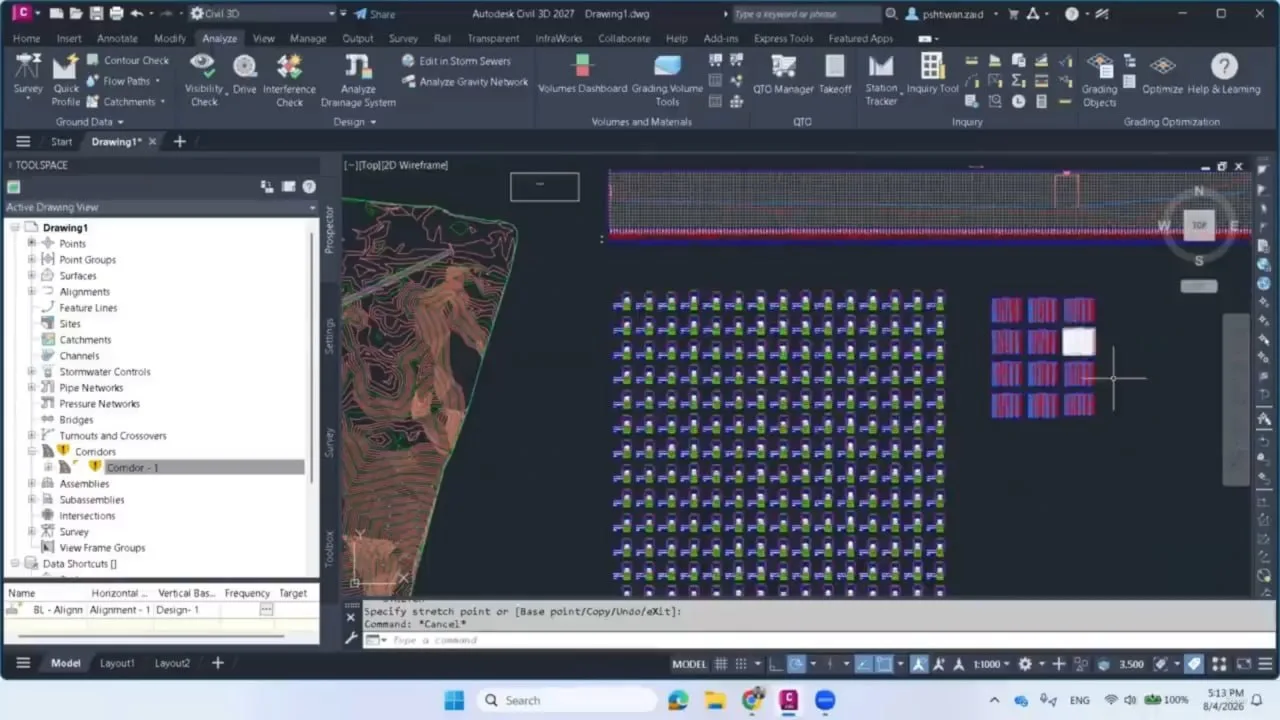The height and width of the screenshot is (720, 1280).
Task: Toggle object snap tracking in status bar
Action: 862,664
